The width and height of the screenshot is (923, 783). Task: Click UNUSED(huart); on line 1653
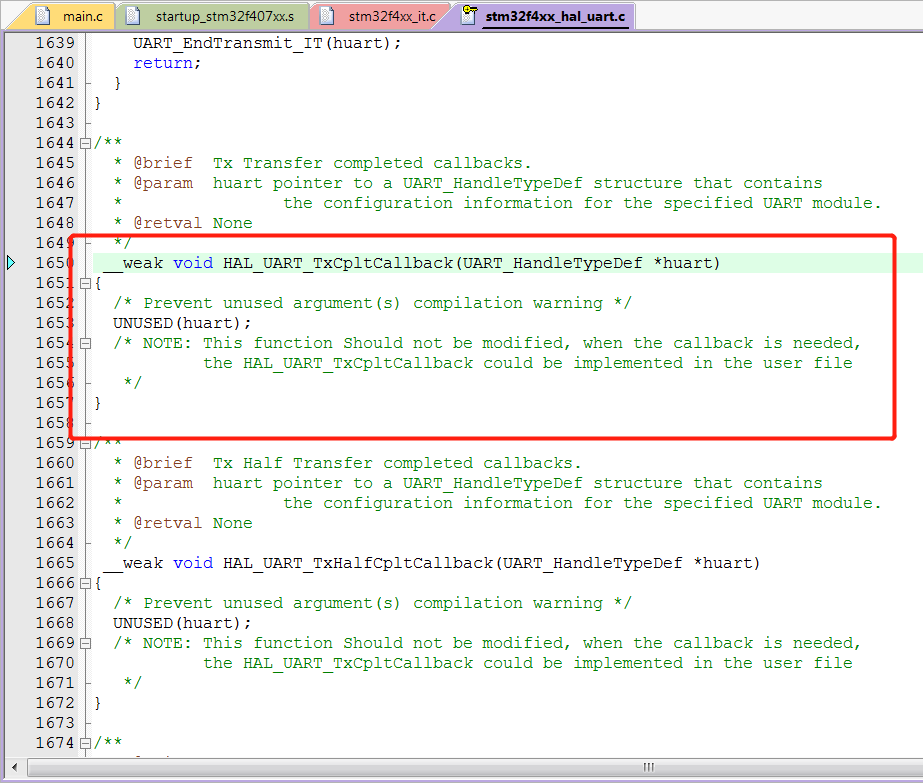coord(182,323)
